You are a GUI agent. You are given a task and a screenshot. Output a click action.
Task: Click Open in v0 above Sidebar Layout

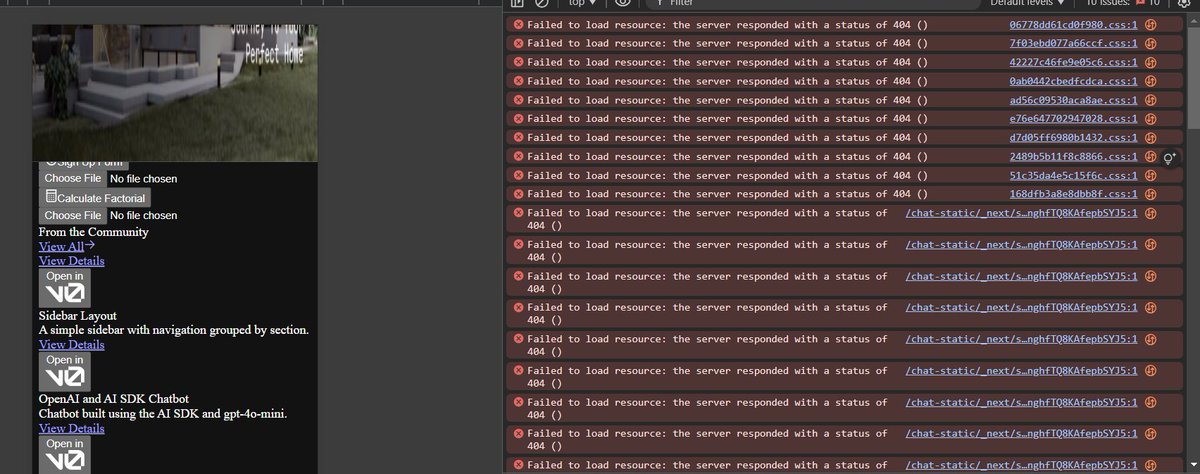click(x=65, y=288)
